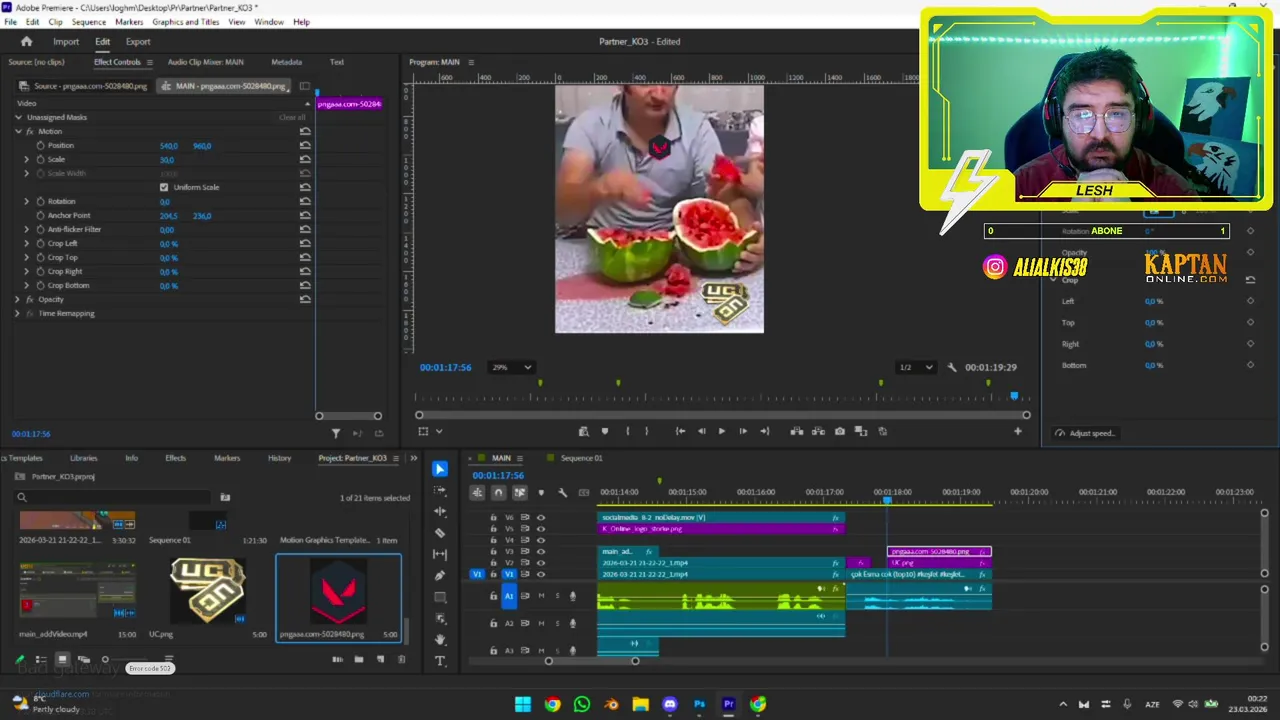Select the Track Select Forward tool
The width and height of the screenshot is (1280, 720).
pyautogui.click(x=440, y=491)
